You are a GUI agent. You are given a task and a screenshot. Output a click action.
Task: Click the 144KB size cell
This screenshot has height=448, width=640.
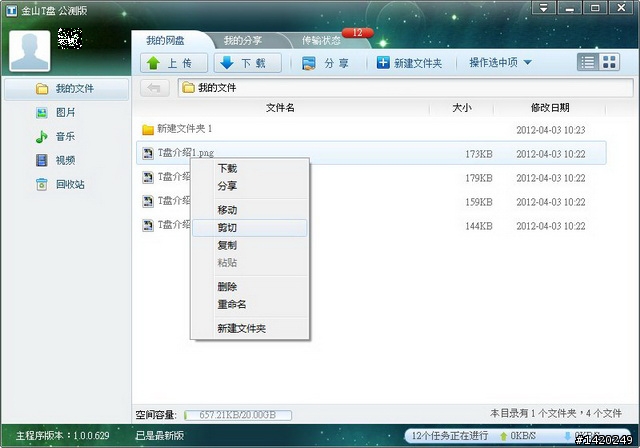coord(479,226)
